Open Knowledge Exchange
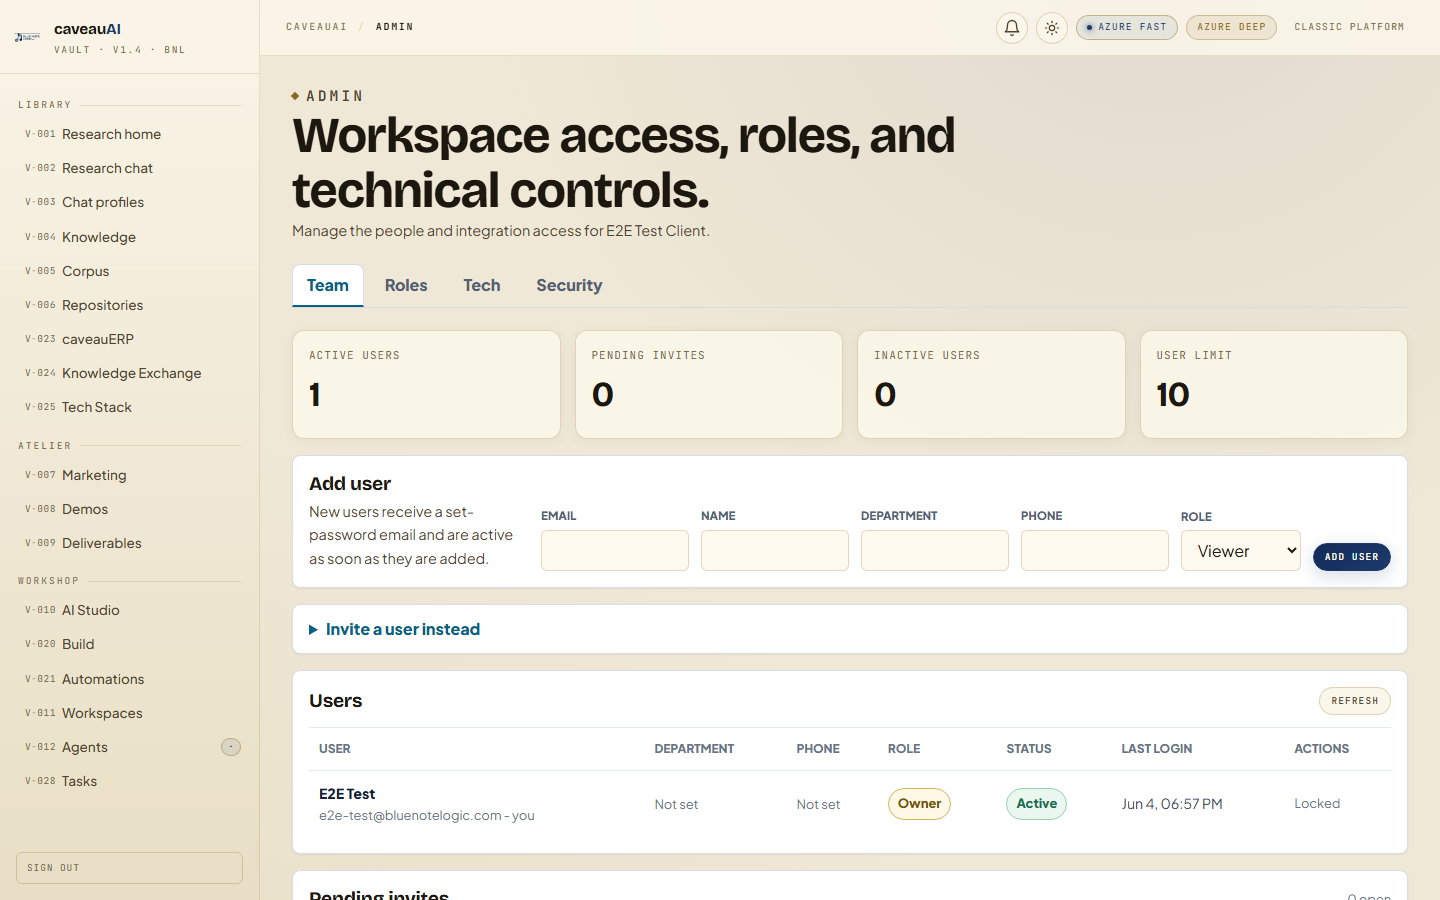This screenshot has height=900, width=1440. pos(129,373)
